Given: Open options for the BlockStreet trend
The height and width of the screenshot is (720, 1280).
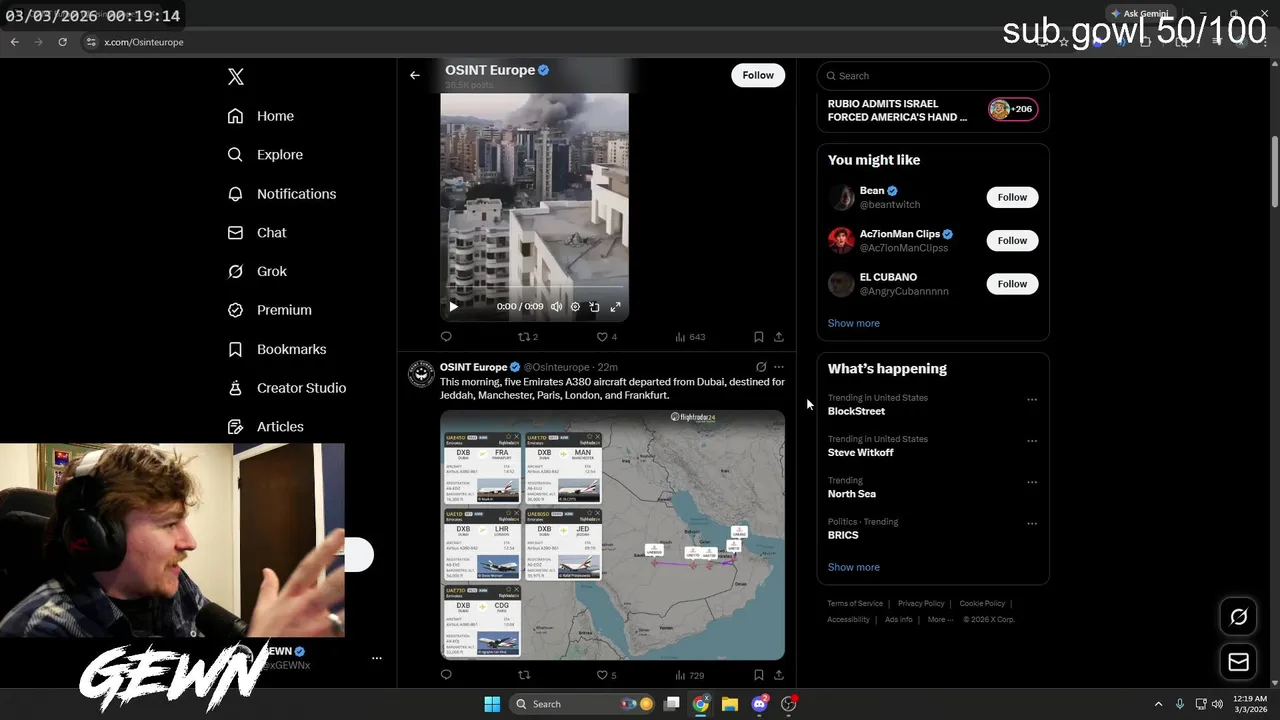Looking at the screenshot, I should coord(1032,400).
